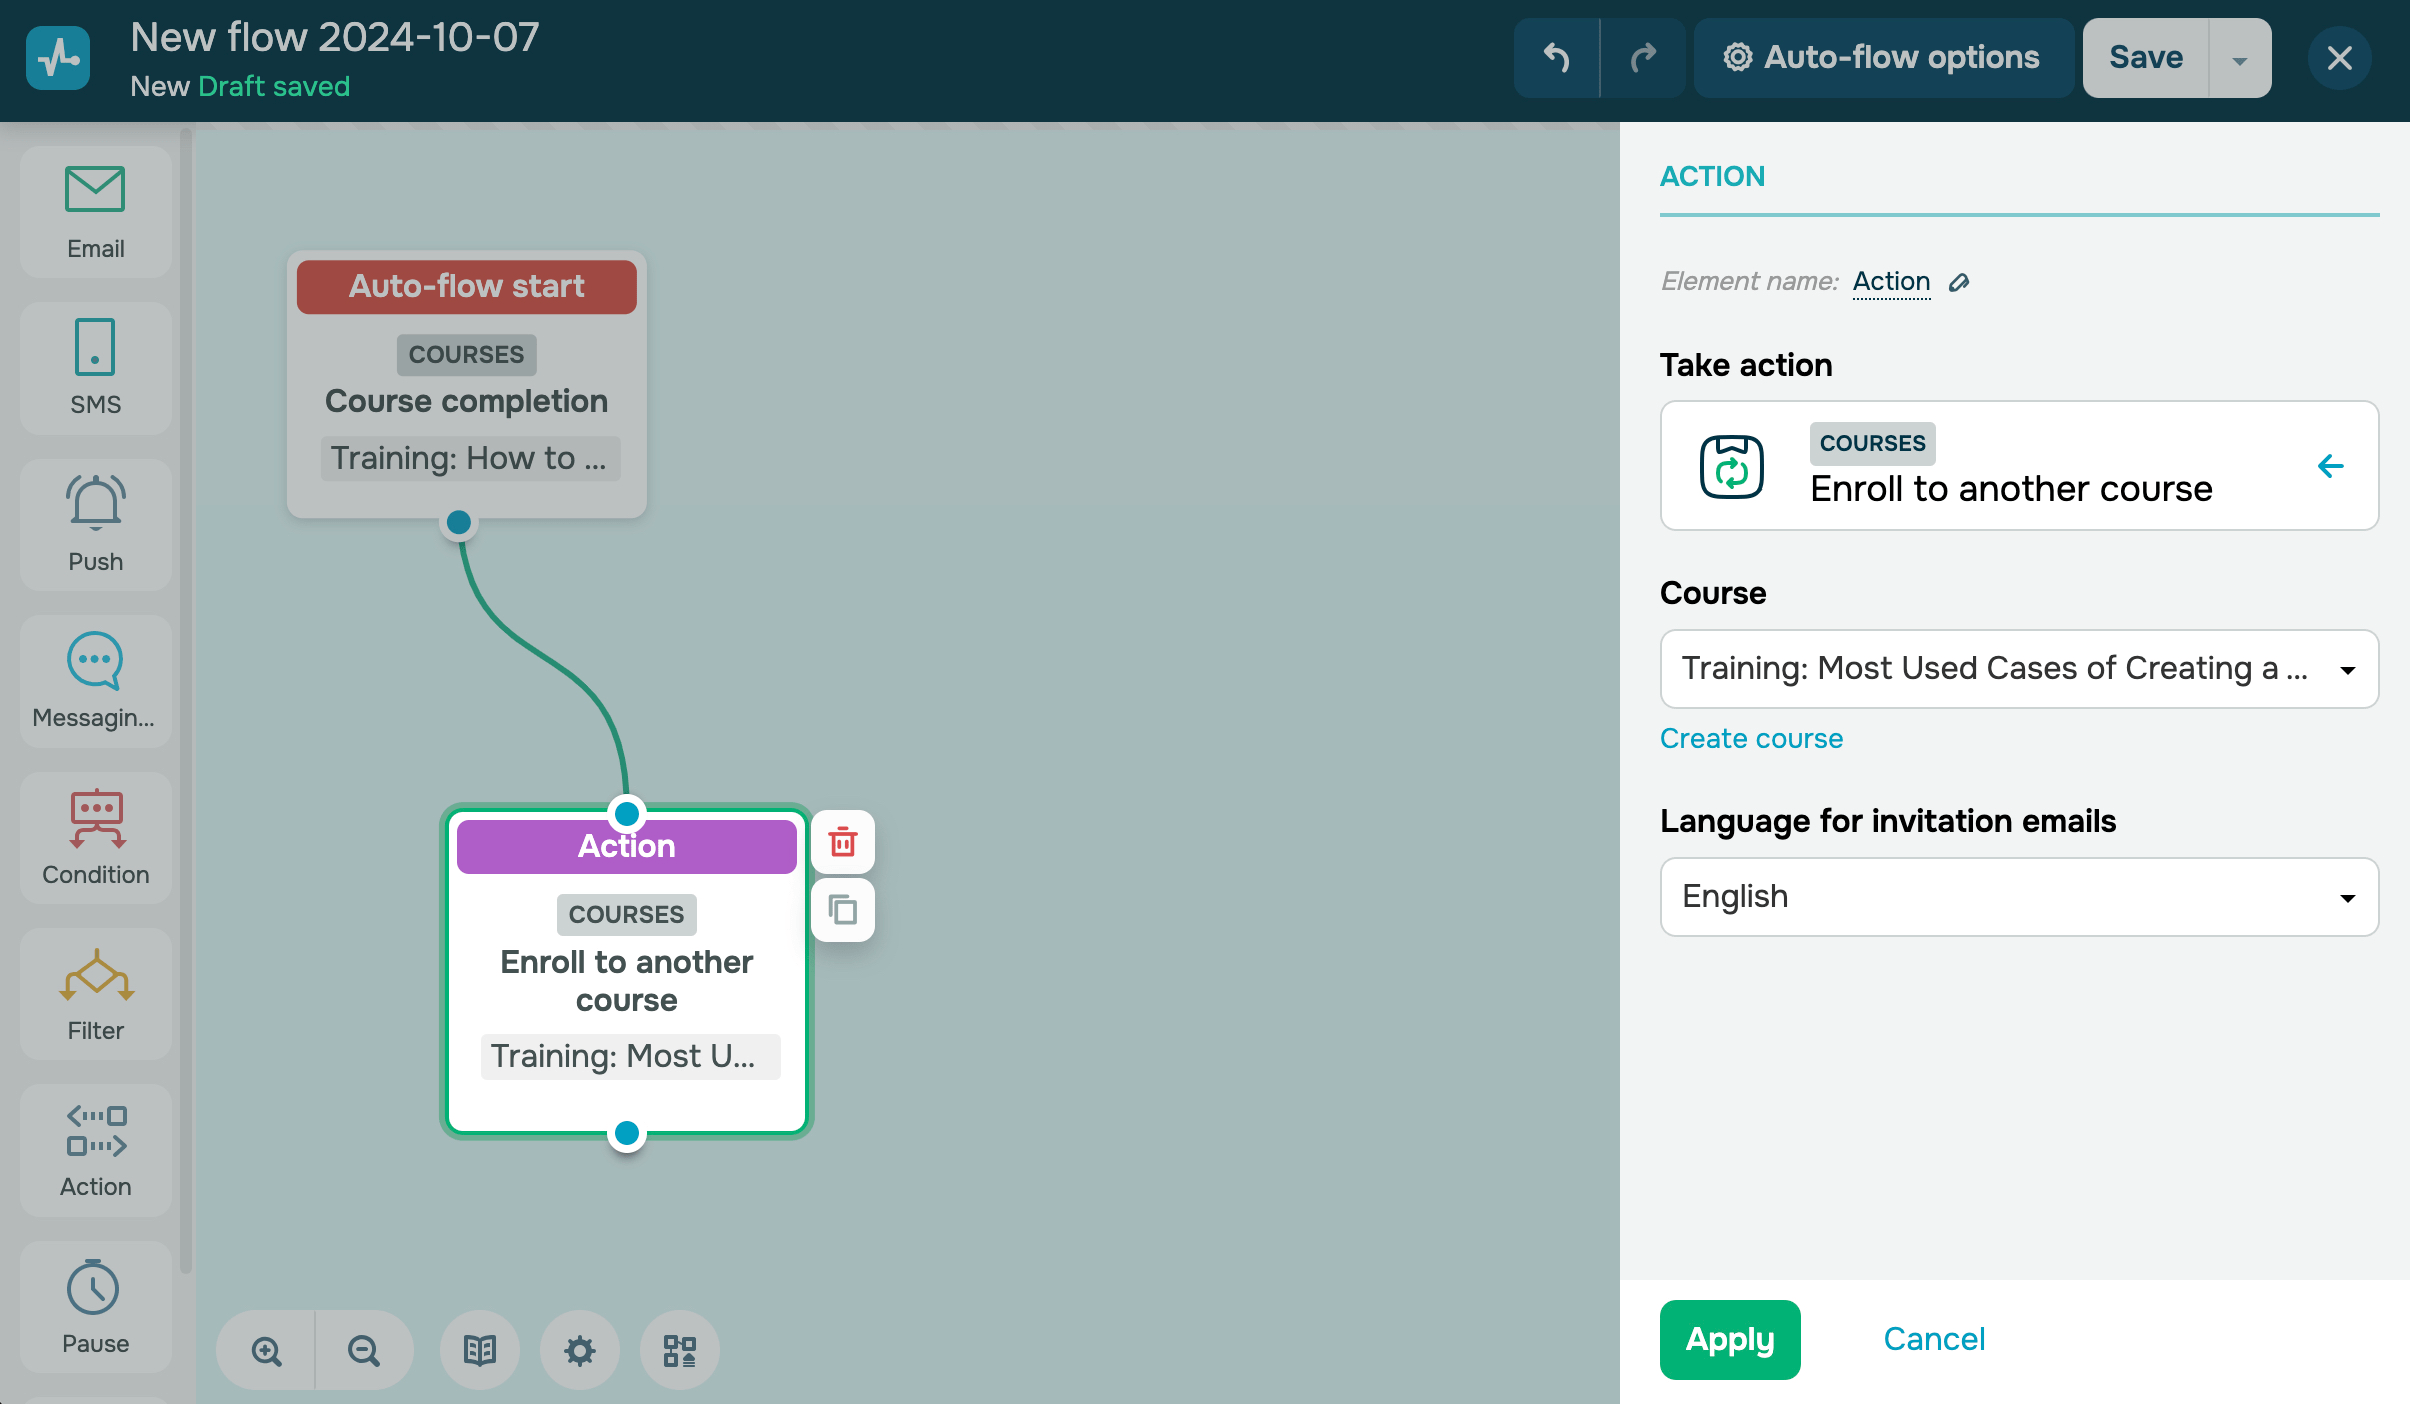The height and width of the screenshot is (1404, 2410).
Task: Open Auto-flow options
Action: point(1882,58)
